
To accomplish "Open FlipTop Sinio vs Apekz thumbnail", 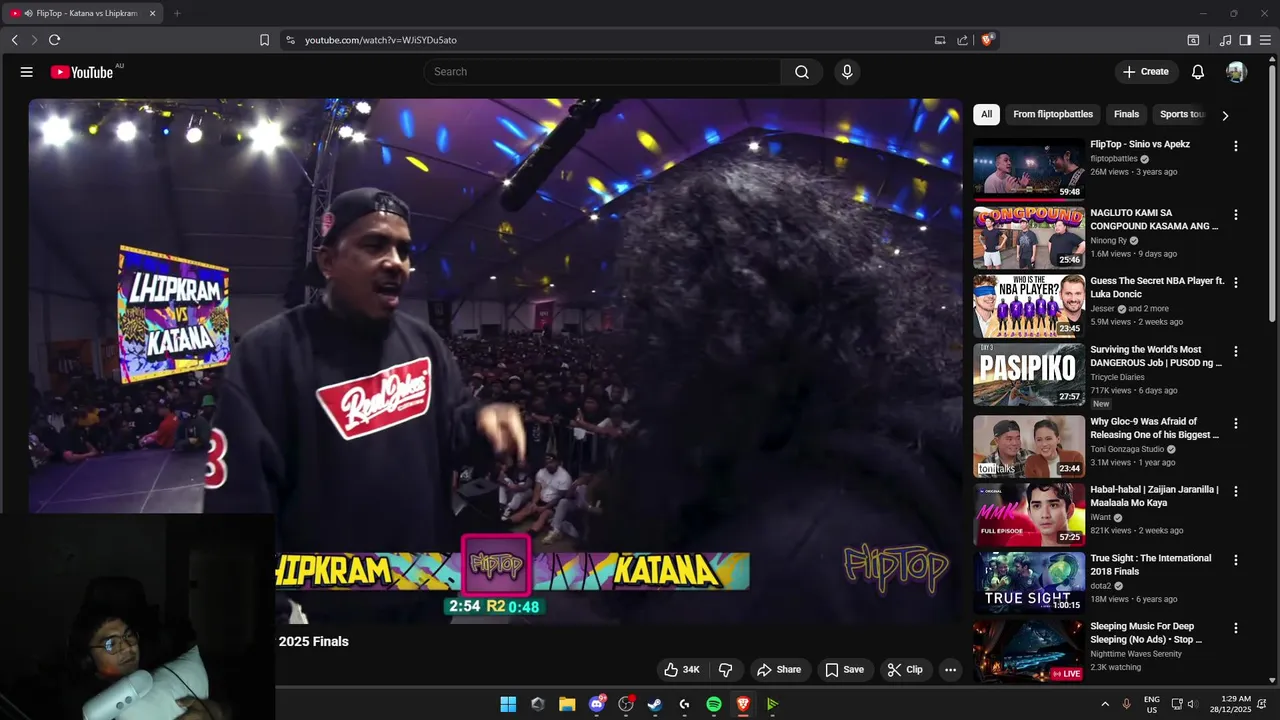I will (1029, 168).
